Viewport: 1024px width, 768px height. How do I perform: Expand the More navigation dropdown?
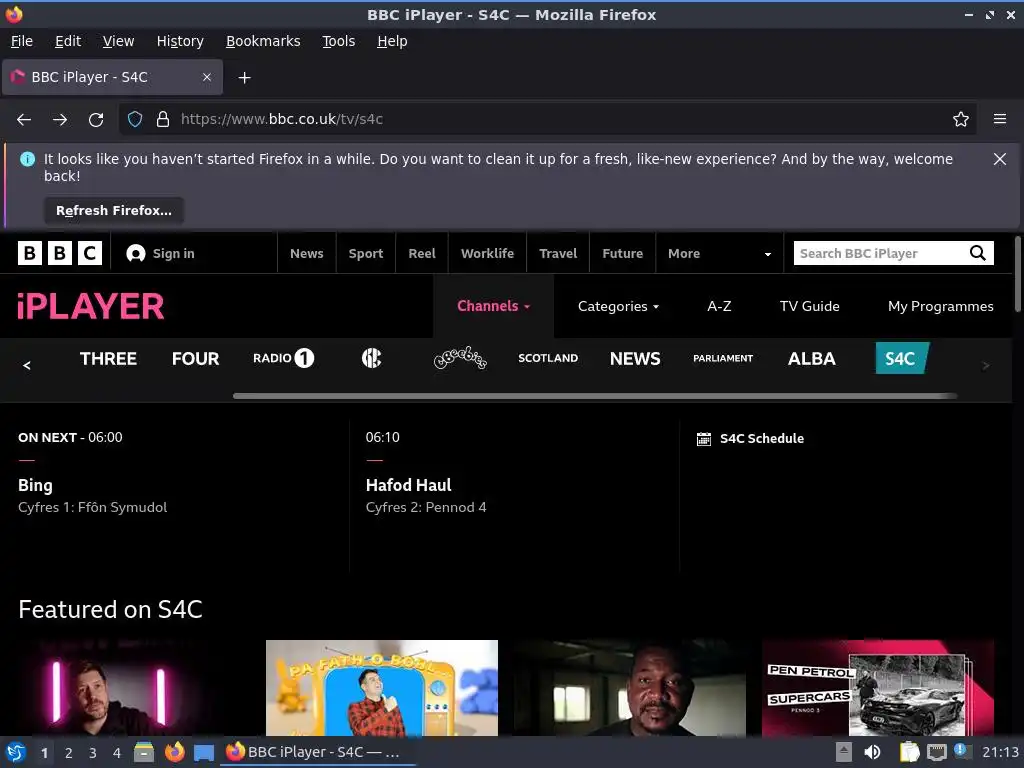[720, 253]
